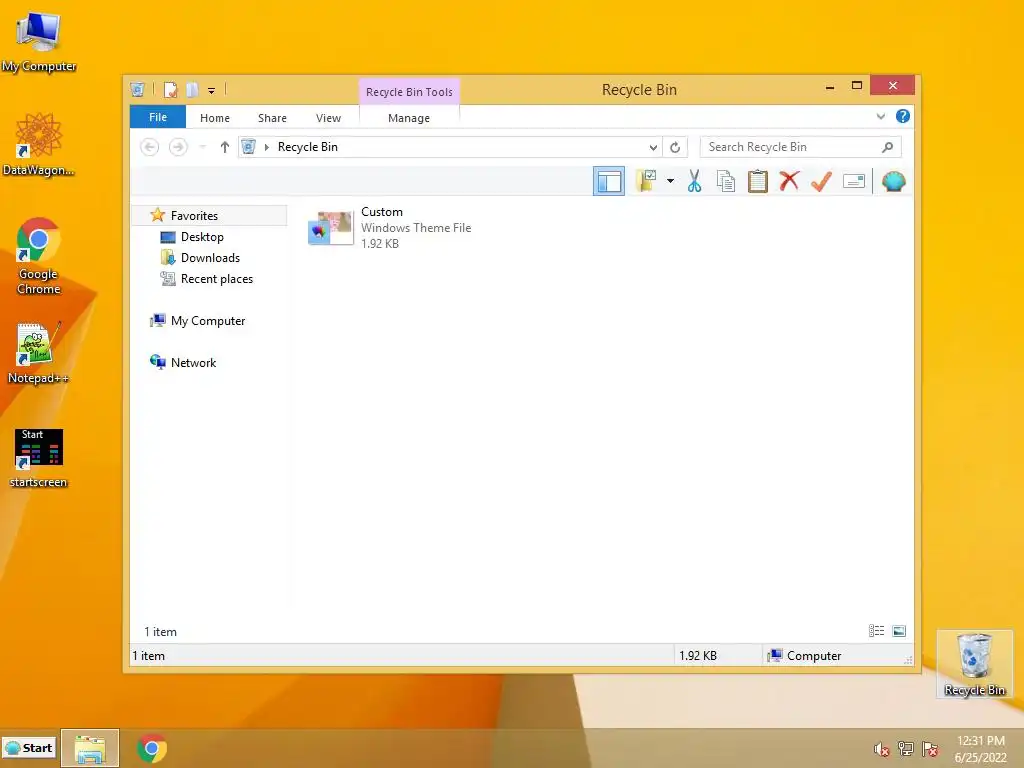This screenshot has width=1024, height=768.
Task: Expand the address bar history dropdown
Action: pos(653,148)
